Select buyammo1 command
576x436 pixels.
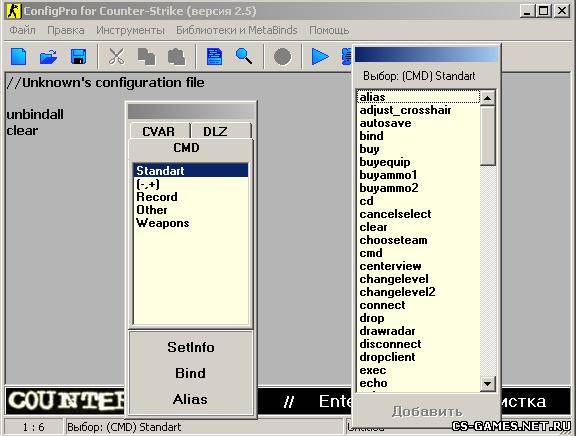click(x=418, y=175)
